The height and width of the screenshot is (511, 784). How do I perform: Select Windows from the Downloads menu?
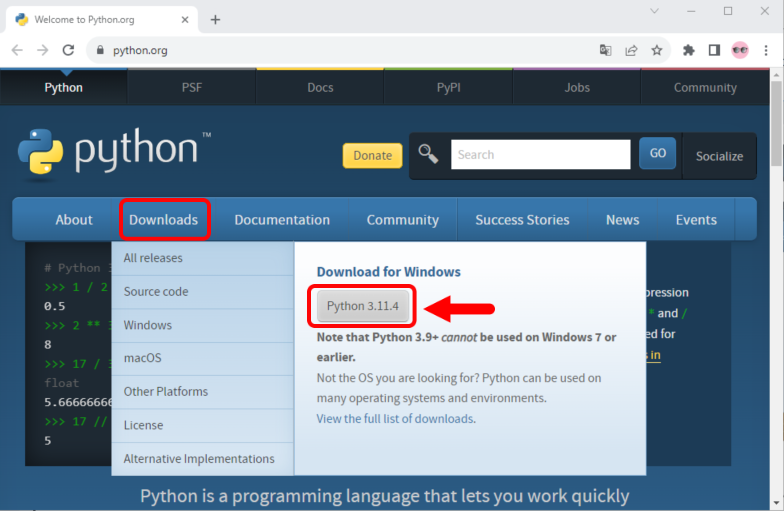click(x=148, y=325)
